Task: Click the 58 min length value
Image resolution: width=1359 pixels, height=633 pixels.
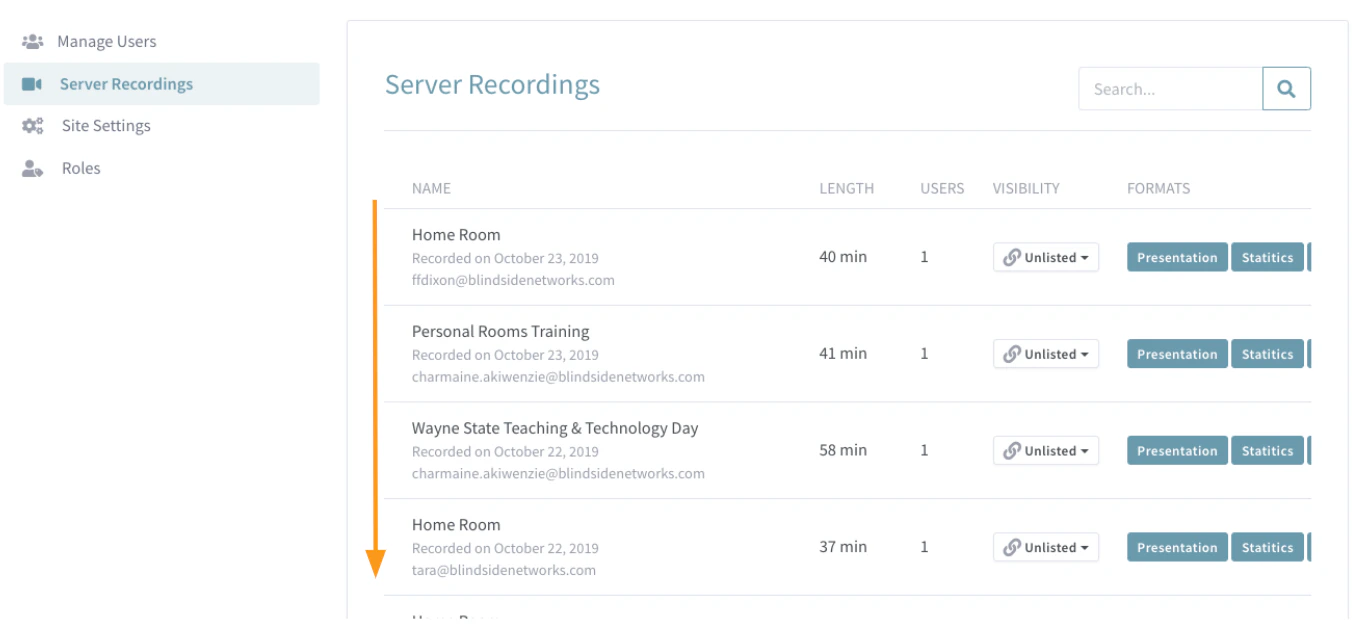Action: tap(843, 450)
